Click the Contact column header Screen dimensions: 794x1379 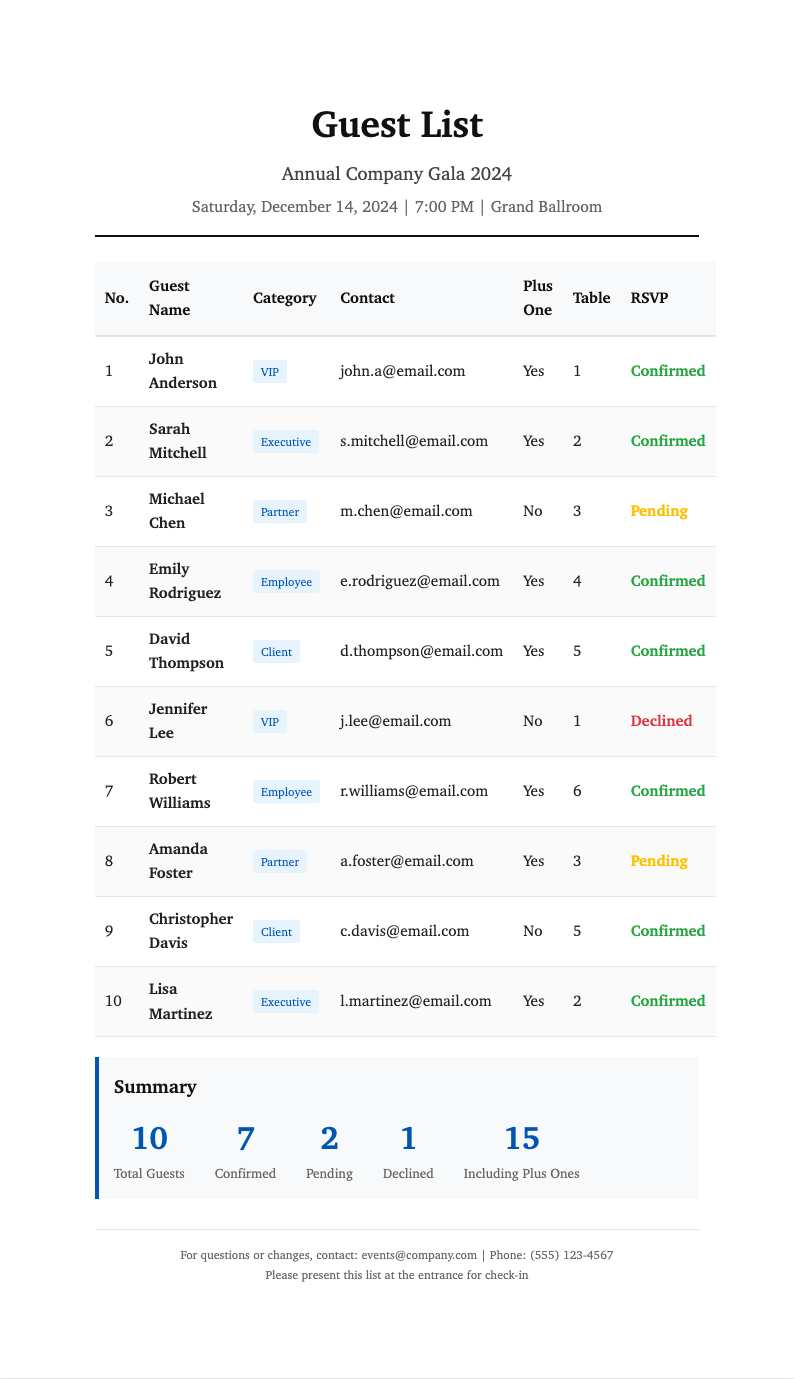[367, 298]
